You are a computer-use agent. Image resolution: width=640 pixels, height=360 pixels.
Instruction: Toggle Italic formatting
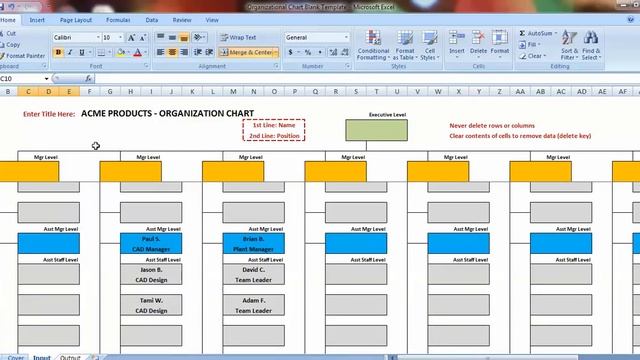coord(70,52)
